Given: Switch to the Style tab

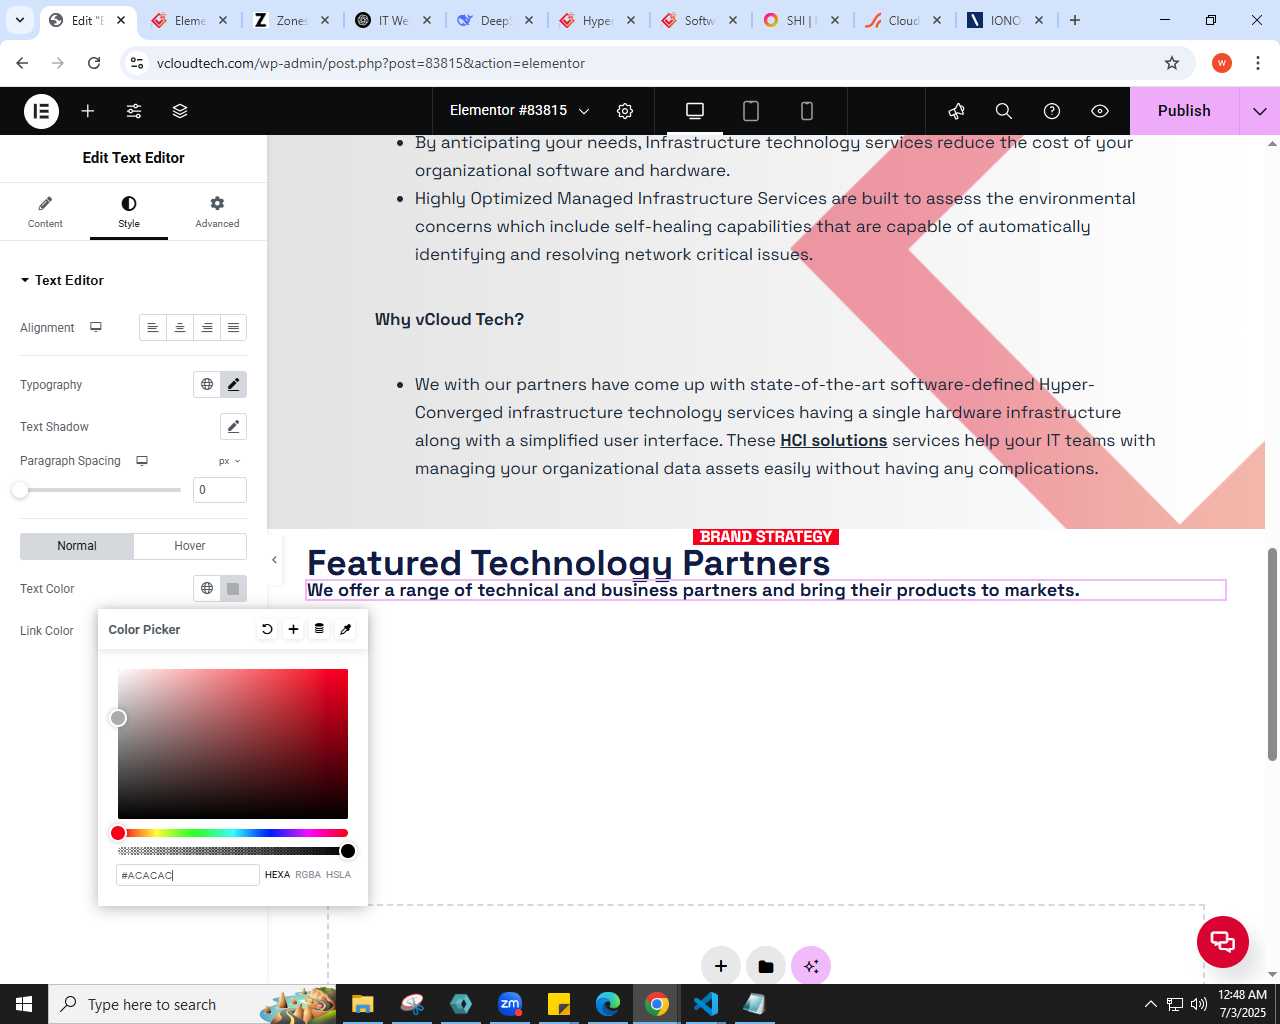Looking at the screenshot, I should (x=129, y=212).
